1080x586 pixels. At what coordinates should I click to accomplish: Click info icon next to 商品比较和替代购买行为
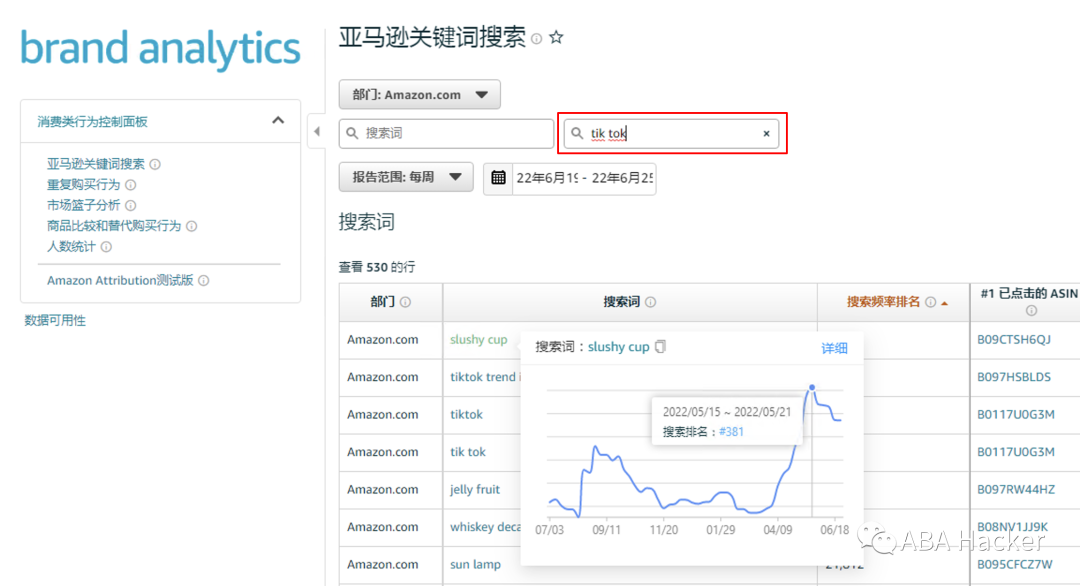[191, 226]
